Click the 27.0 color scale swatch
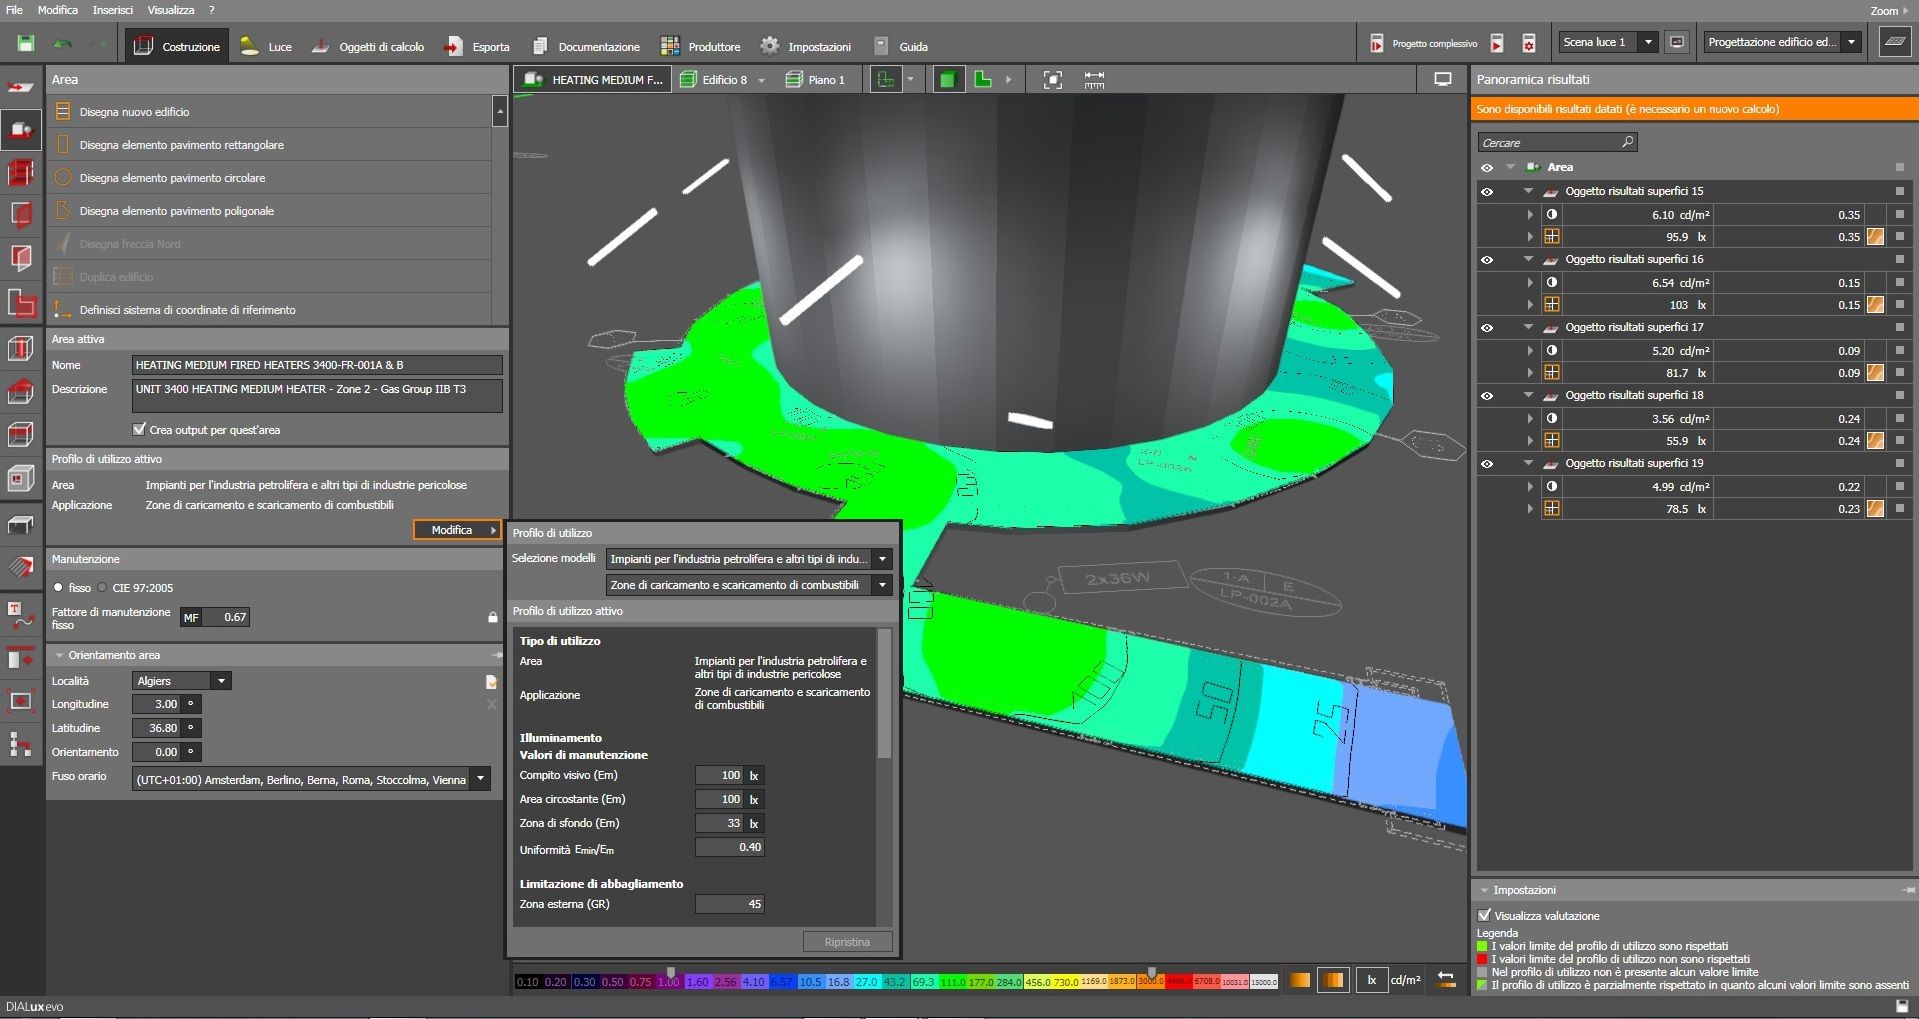1919x1019 pixels. pos(866,982)
